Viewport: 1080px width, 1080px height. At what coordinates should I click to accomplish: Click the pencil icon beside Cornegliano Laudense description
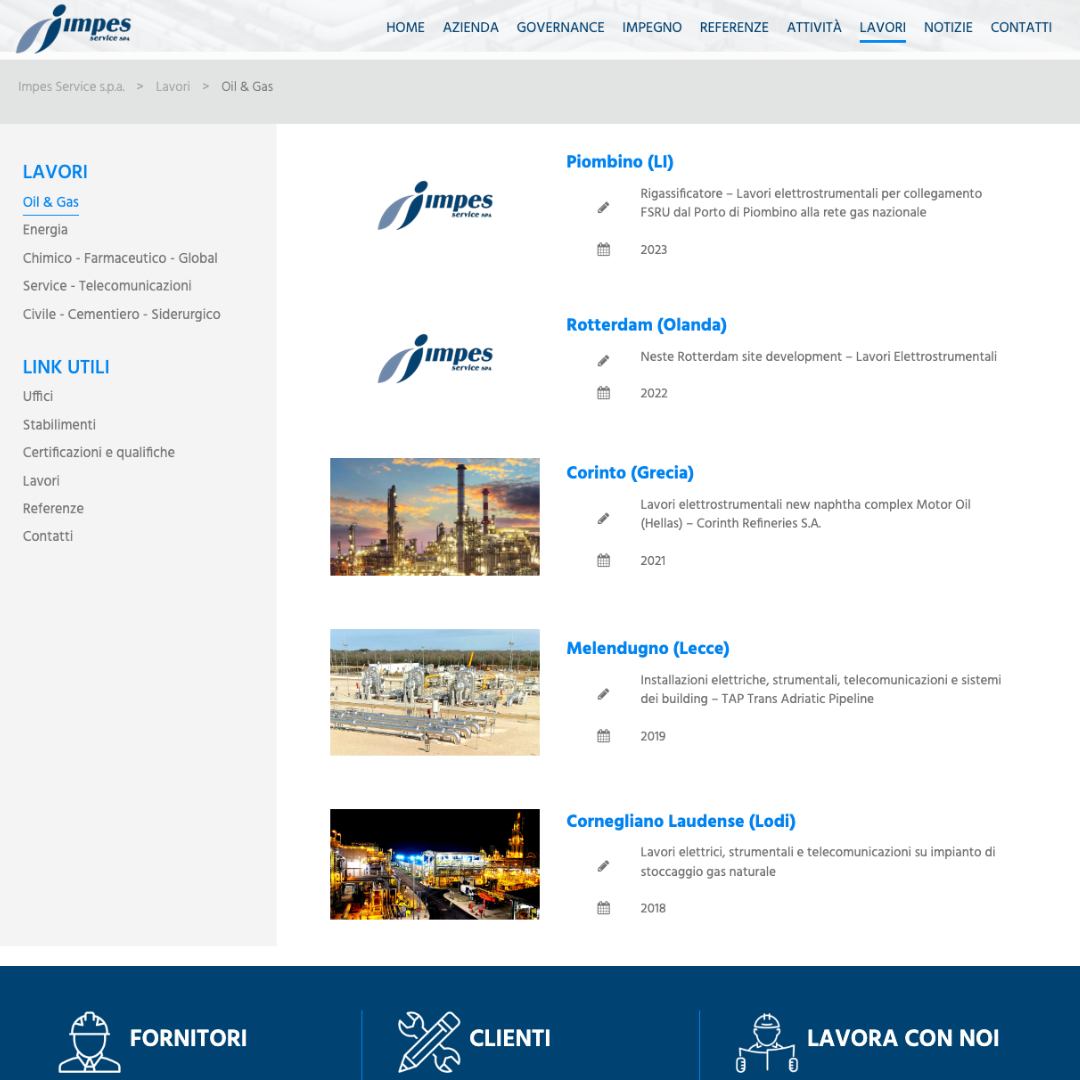pos(603,866)
